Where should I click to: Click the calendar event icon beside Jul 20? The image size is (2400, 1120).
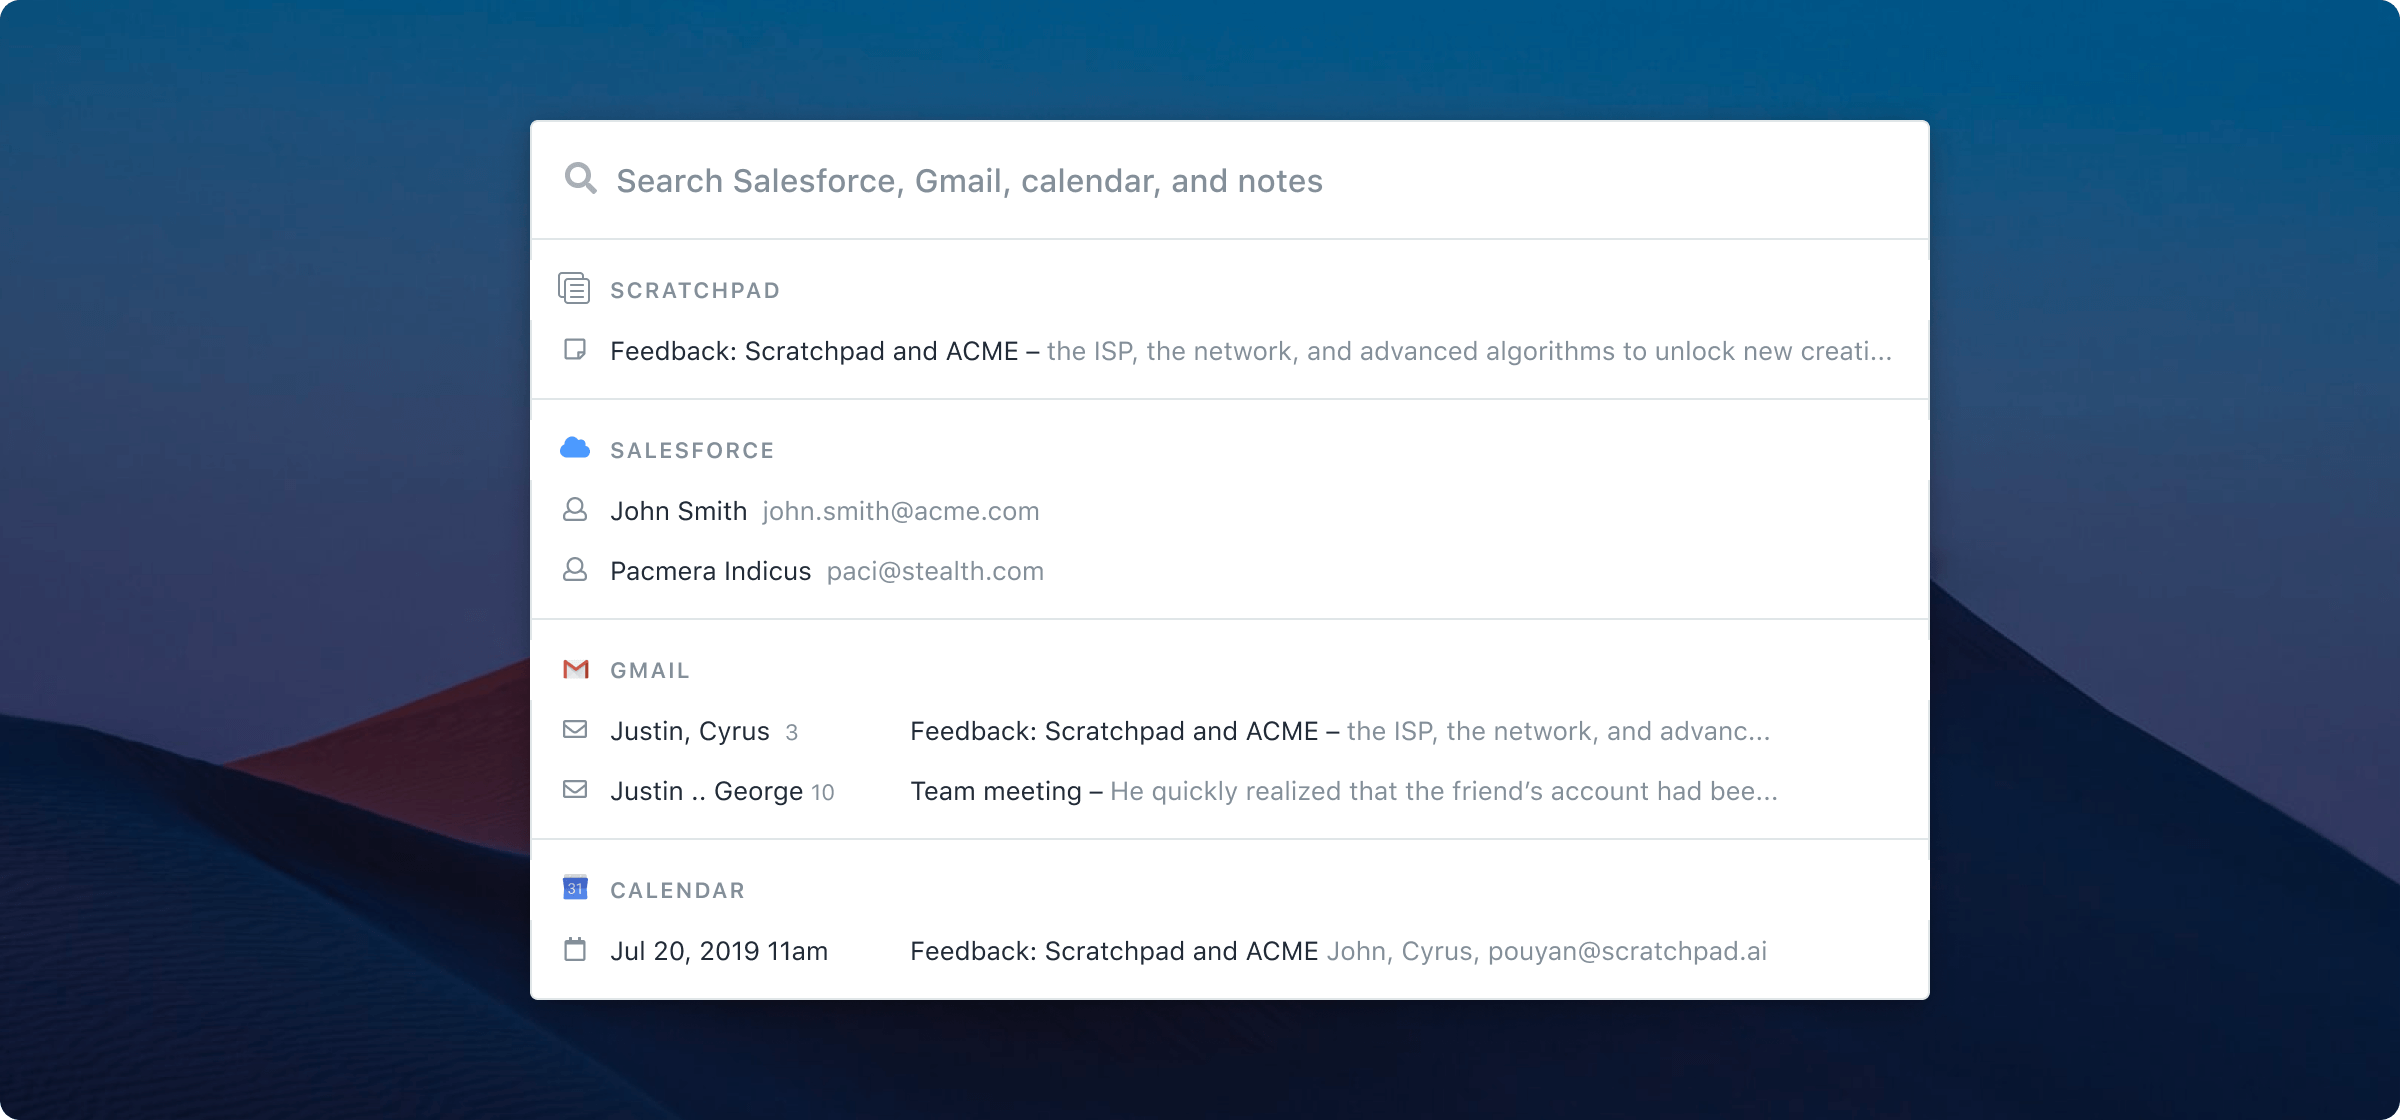click(575, 949)
